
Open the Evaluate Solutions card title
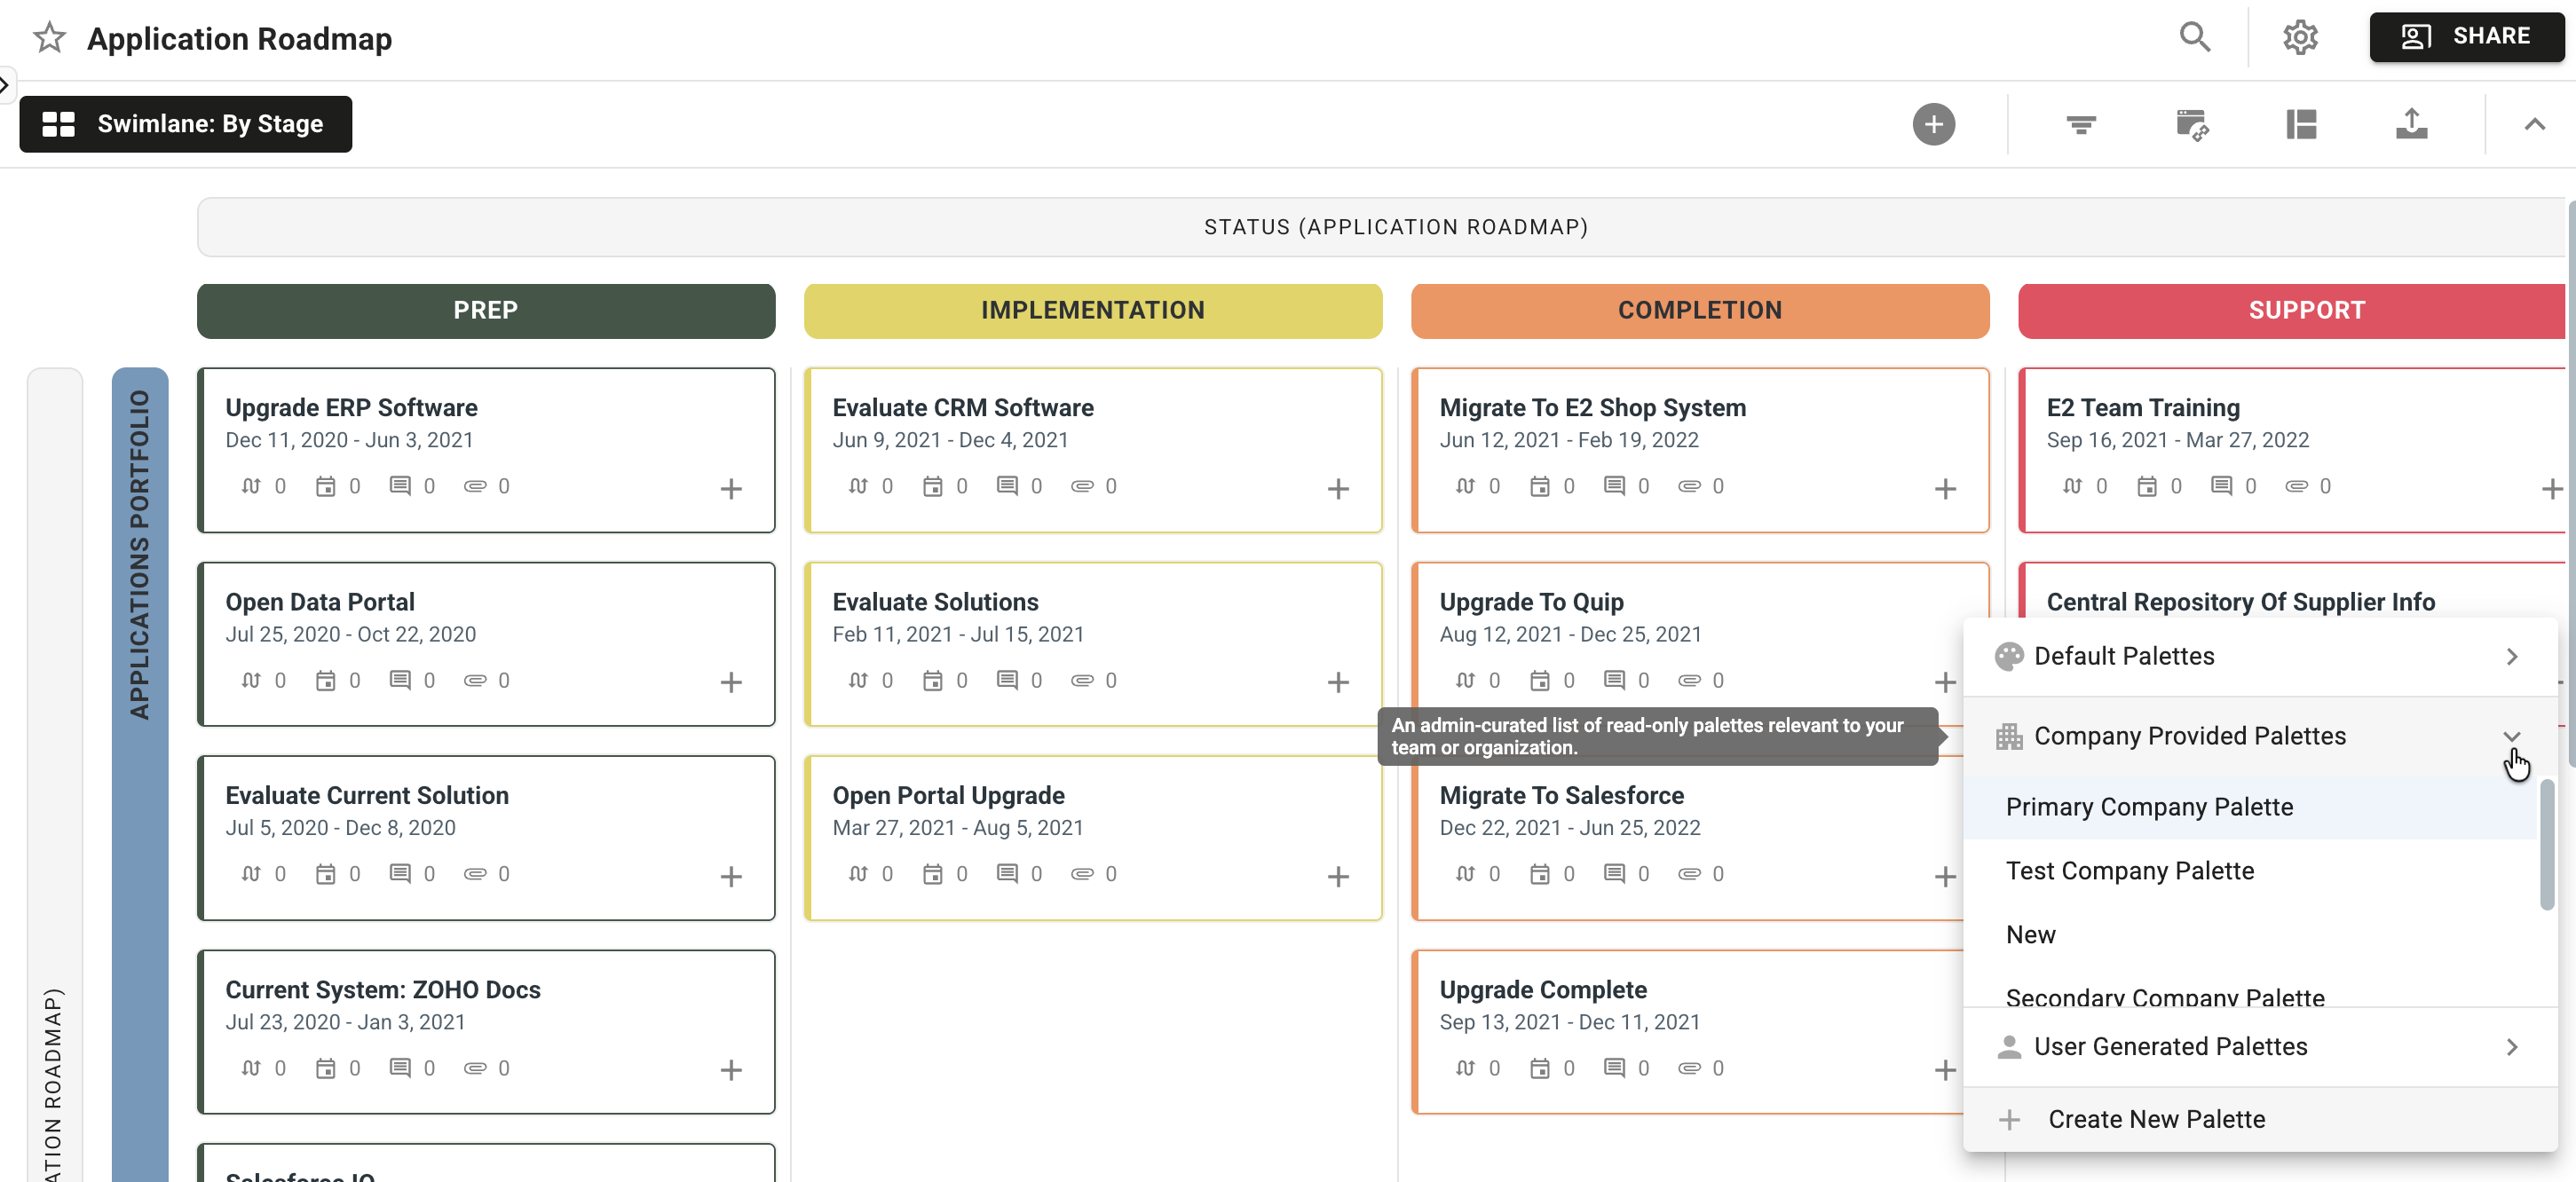pyautogui.click(x=935, y=601)
